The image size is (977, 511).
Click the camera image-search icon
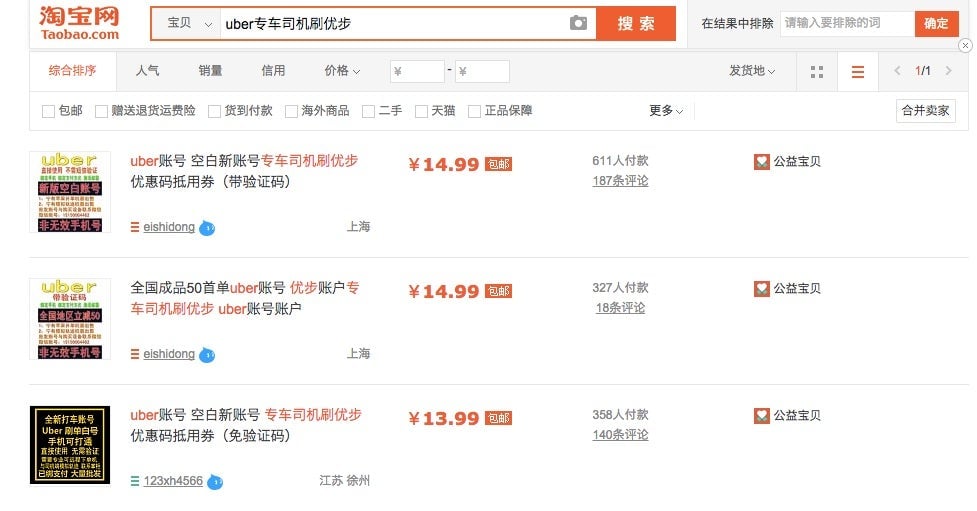tap(578, 23)
